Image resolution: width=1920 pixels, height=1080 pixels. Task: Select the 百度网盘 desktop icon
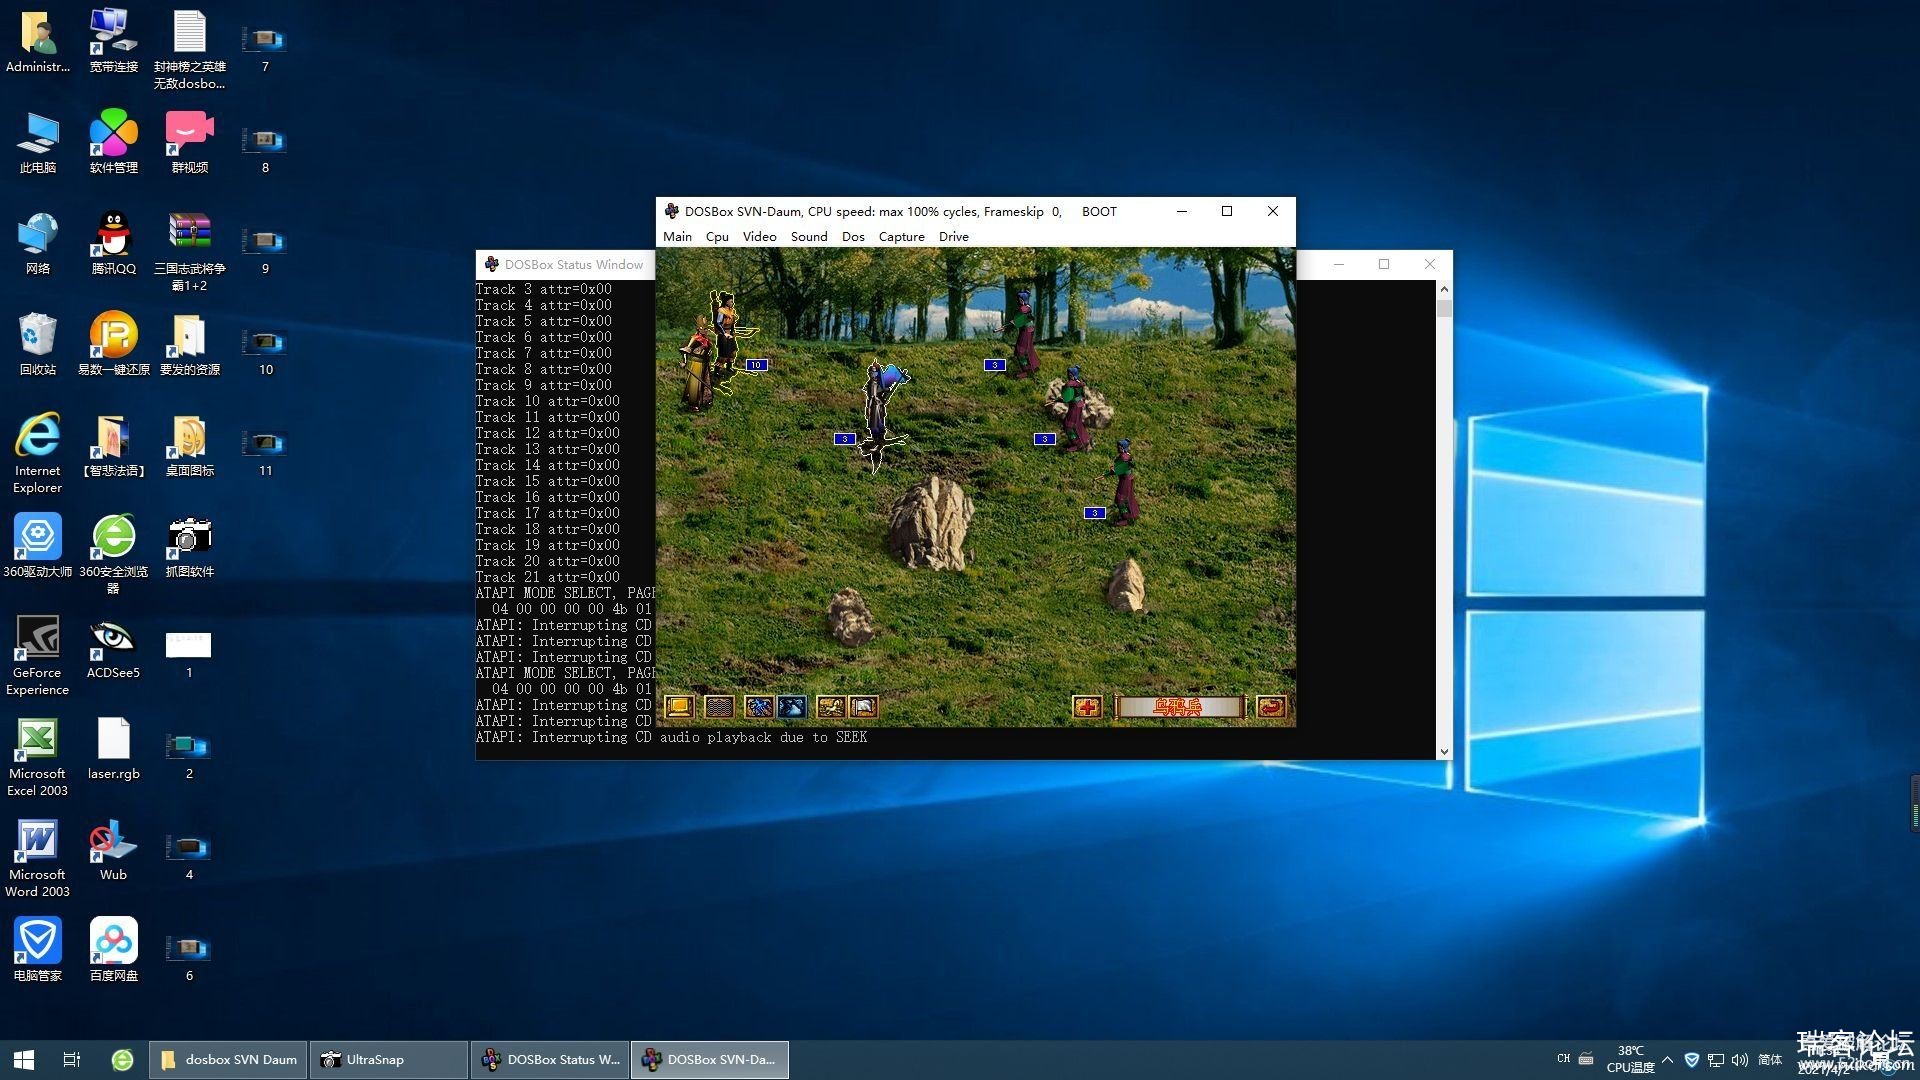point(114,951)
